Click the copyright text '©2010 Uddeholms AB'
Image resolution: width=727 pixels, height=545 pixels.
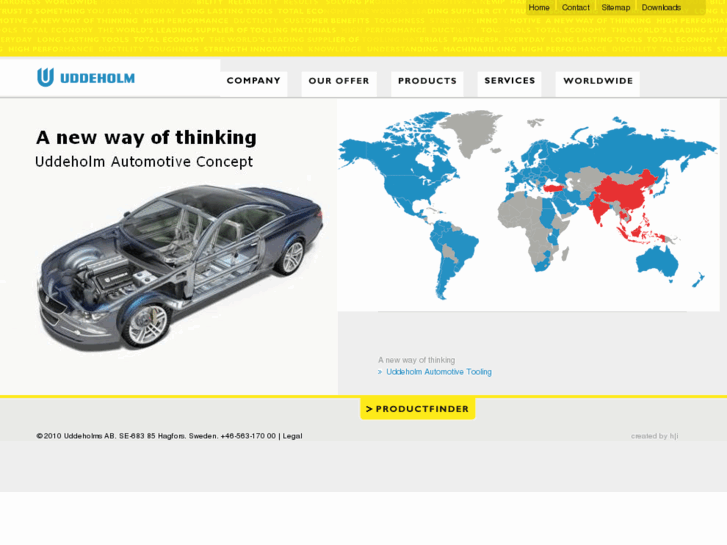pyautogui.click(x=76, y=436)
